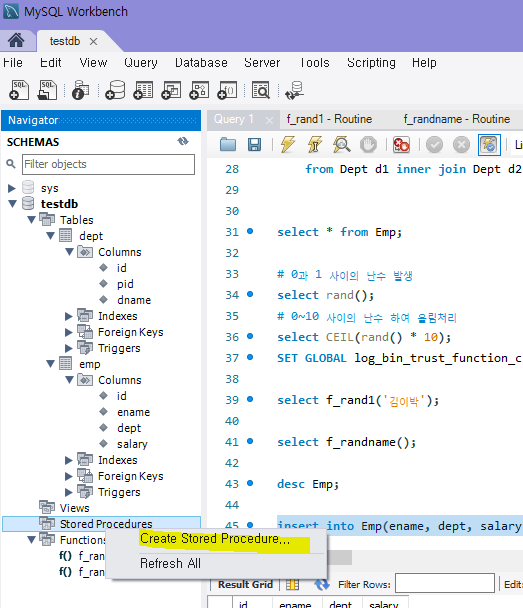
Task: Toggle the auto-commit mode button
Action: pos(489,145)
